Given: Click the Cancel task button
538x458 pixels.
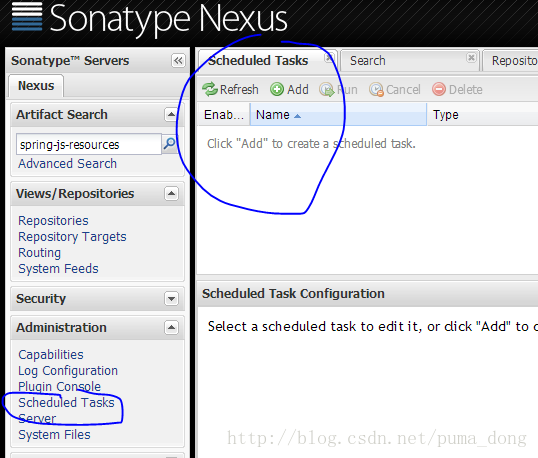Looking at the screenshot, I should click(x=395, y=90).
